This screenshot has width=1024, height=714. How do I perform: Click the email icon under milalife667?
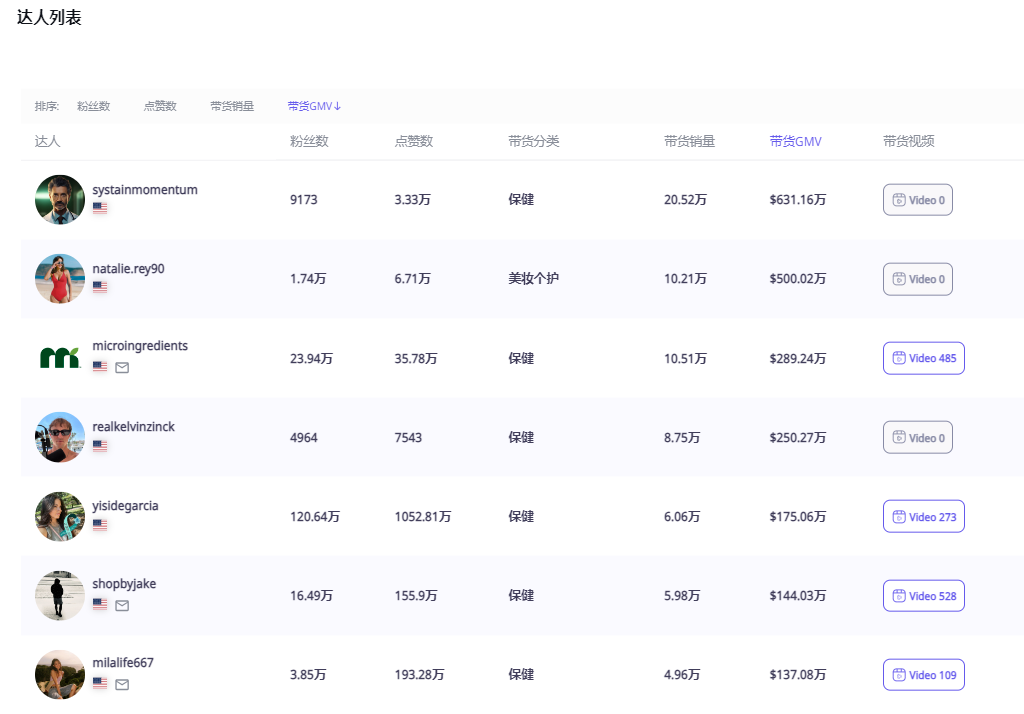(x=122, y=684)
